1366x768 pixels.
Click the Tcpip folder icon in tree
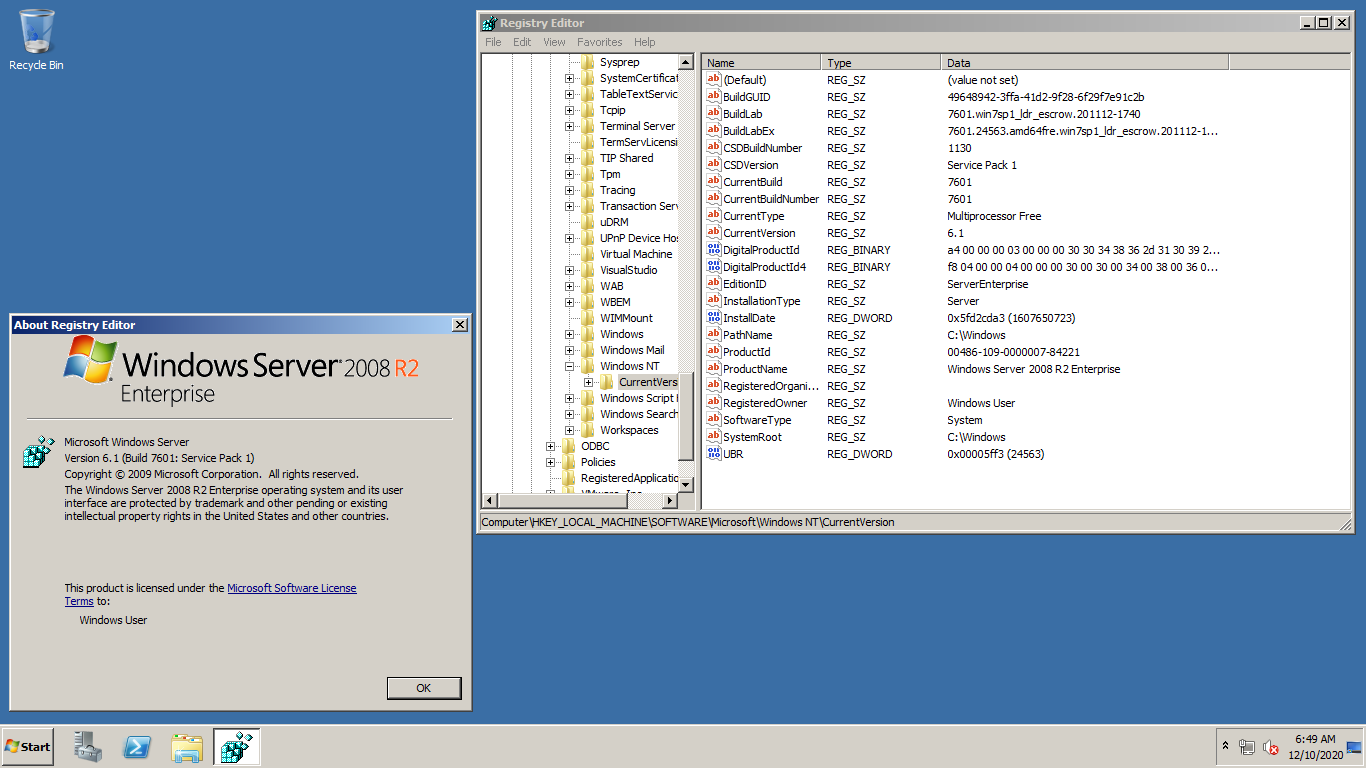588,110
